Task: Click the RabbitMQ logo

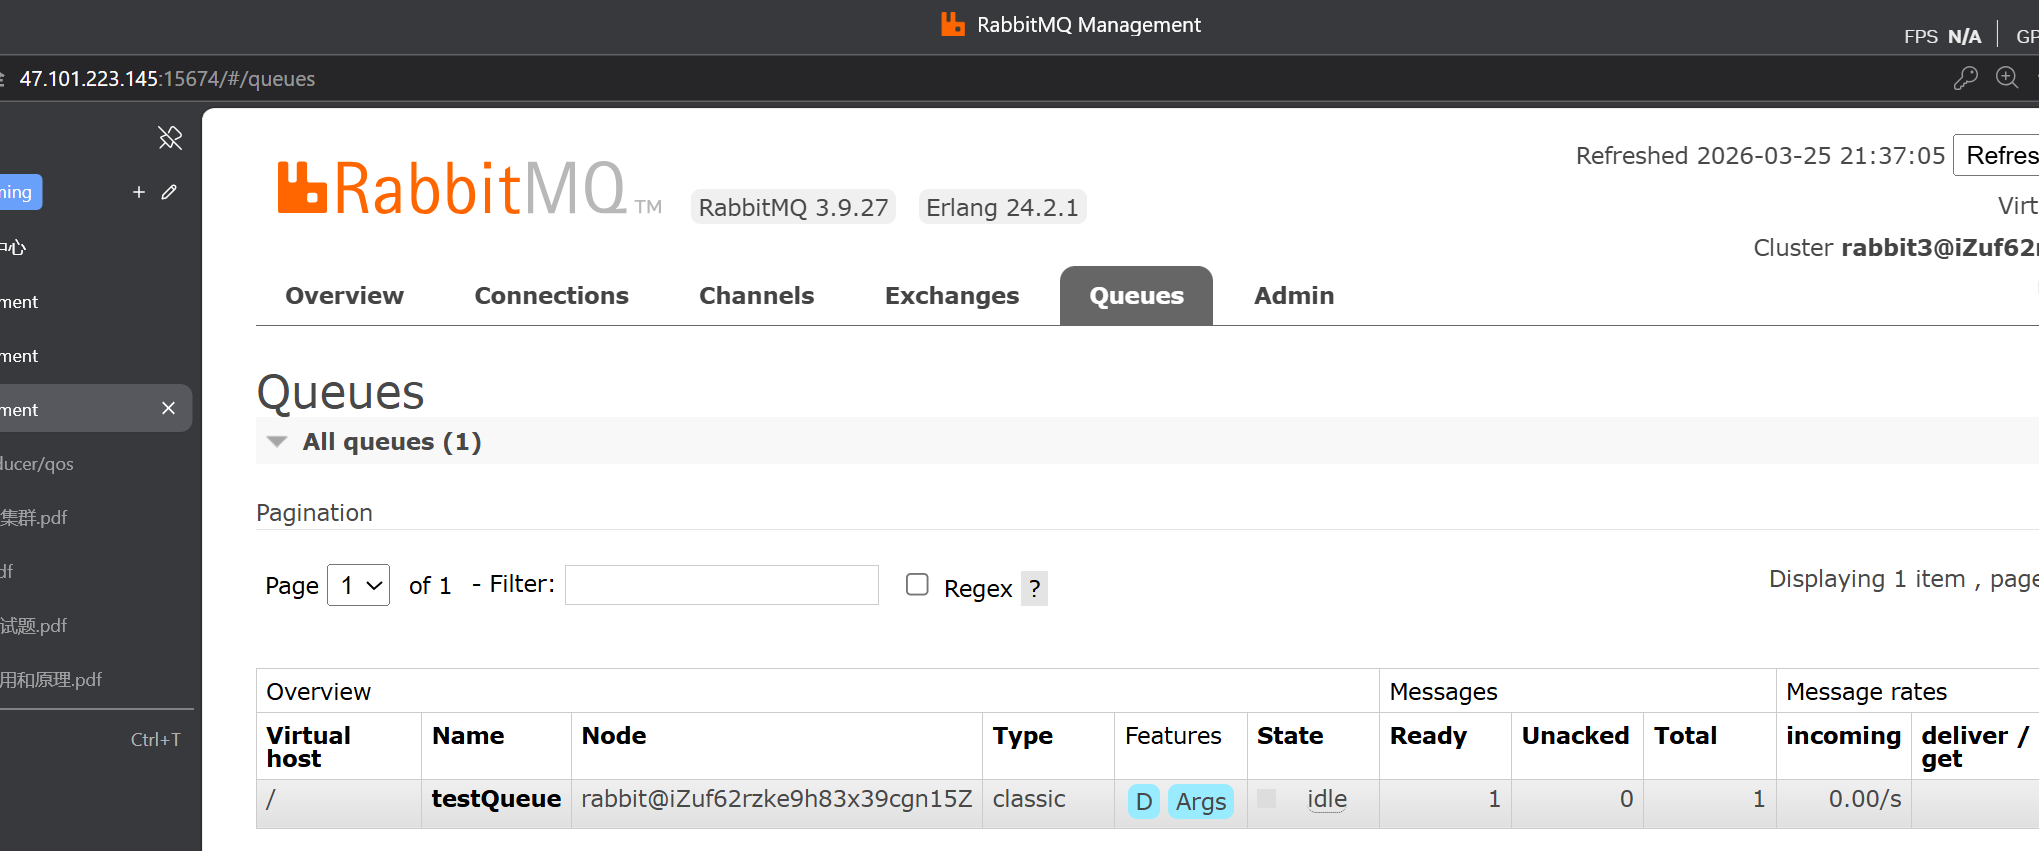Action: point(468,189)
